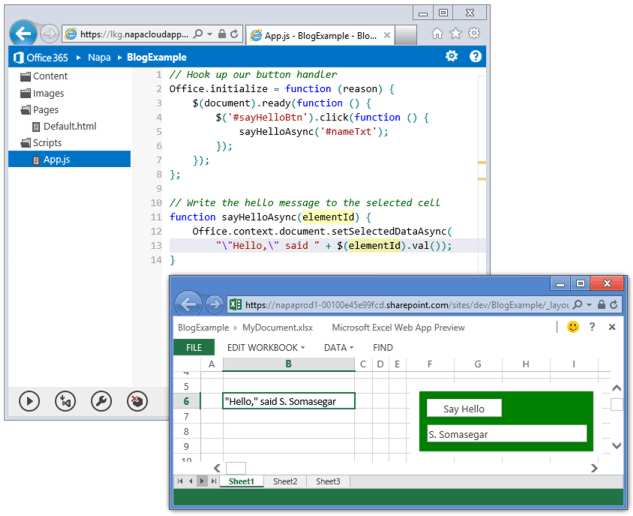Click padlock icon in Napa address bar

pyautogui.click(x=222, y=34)
